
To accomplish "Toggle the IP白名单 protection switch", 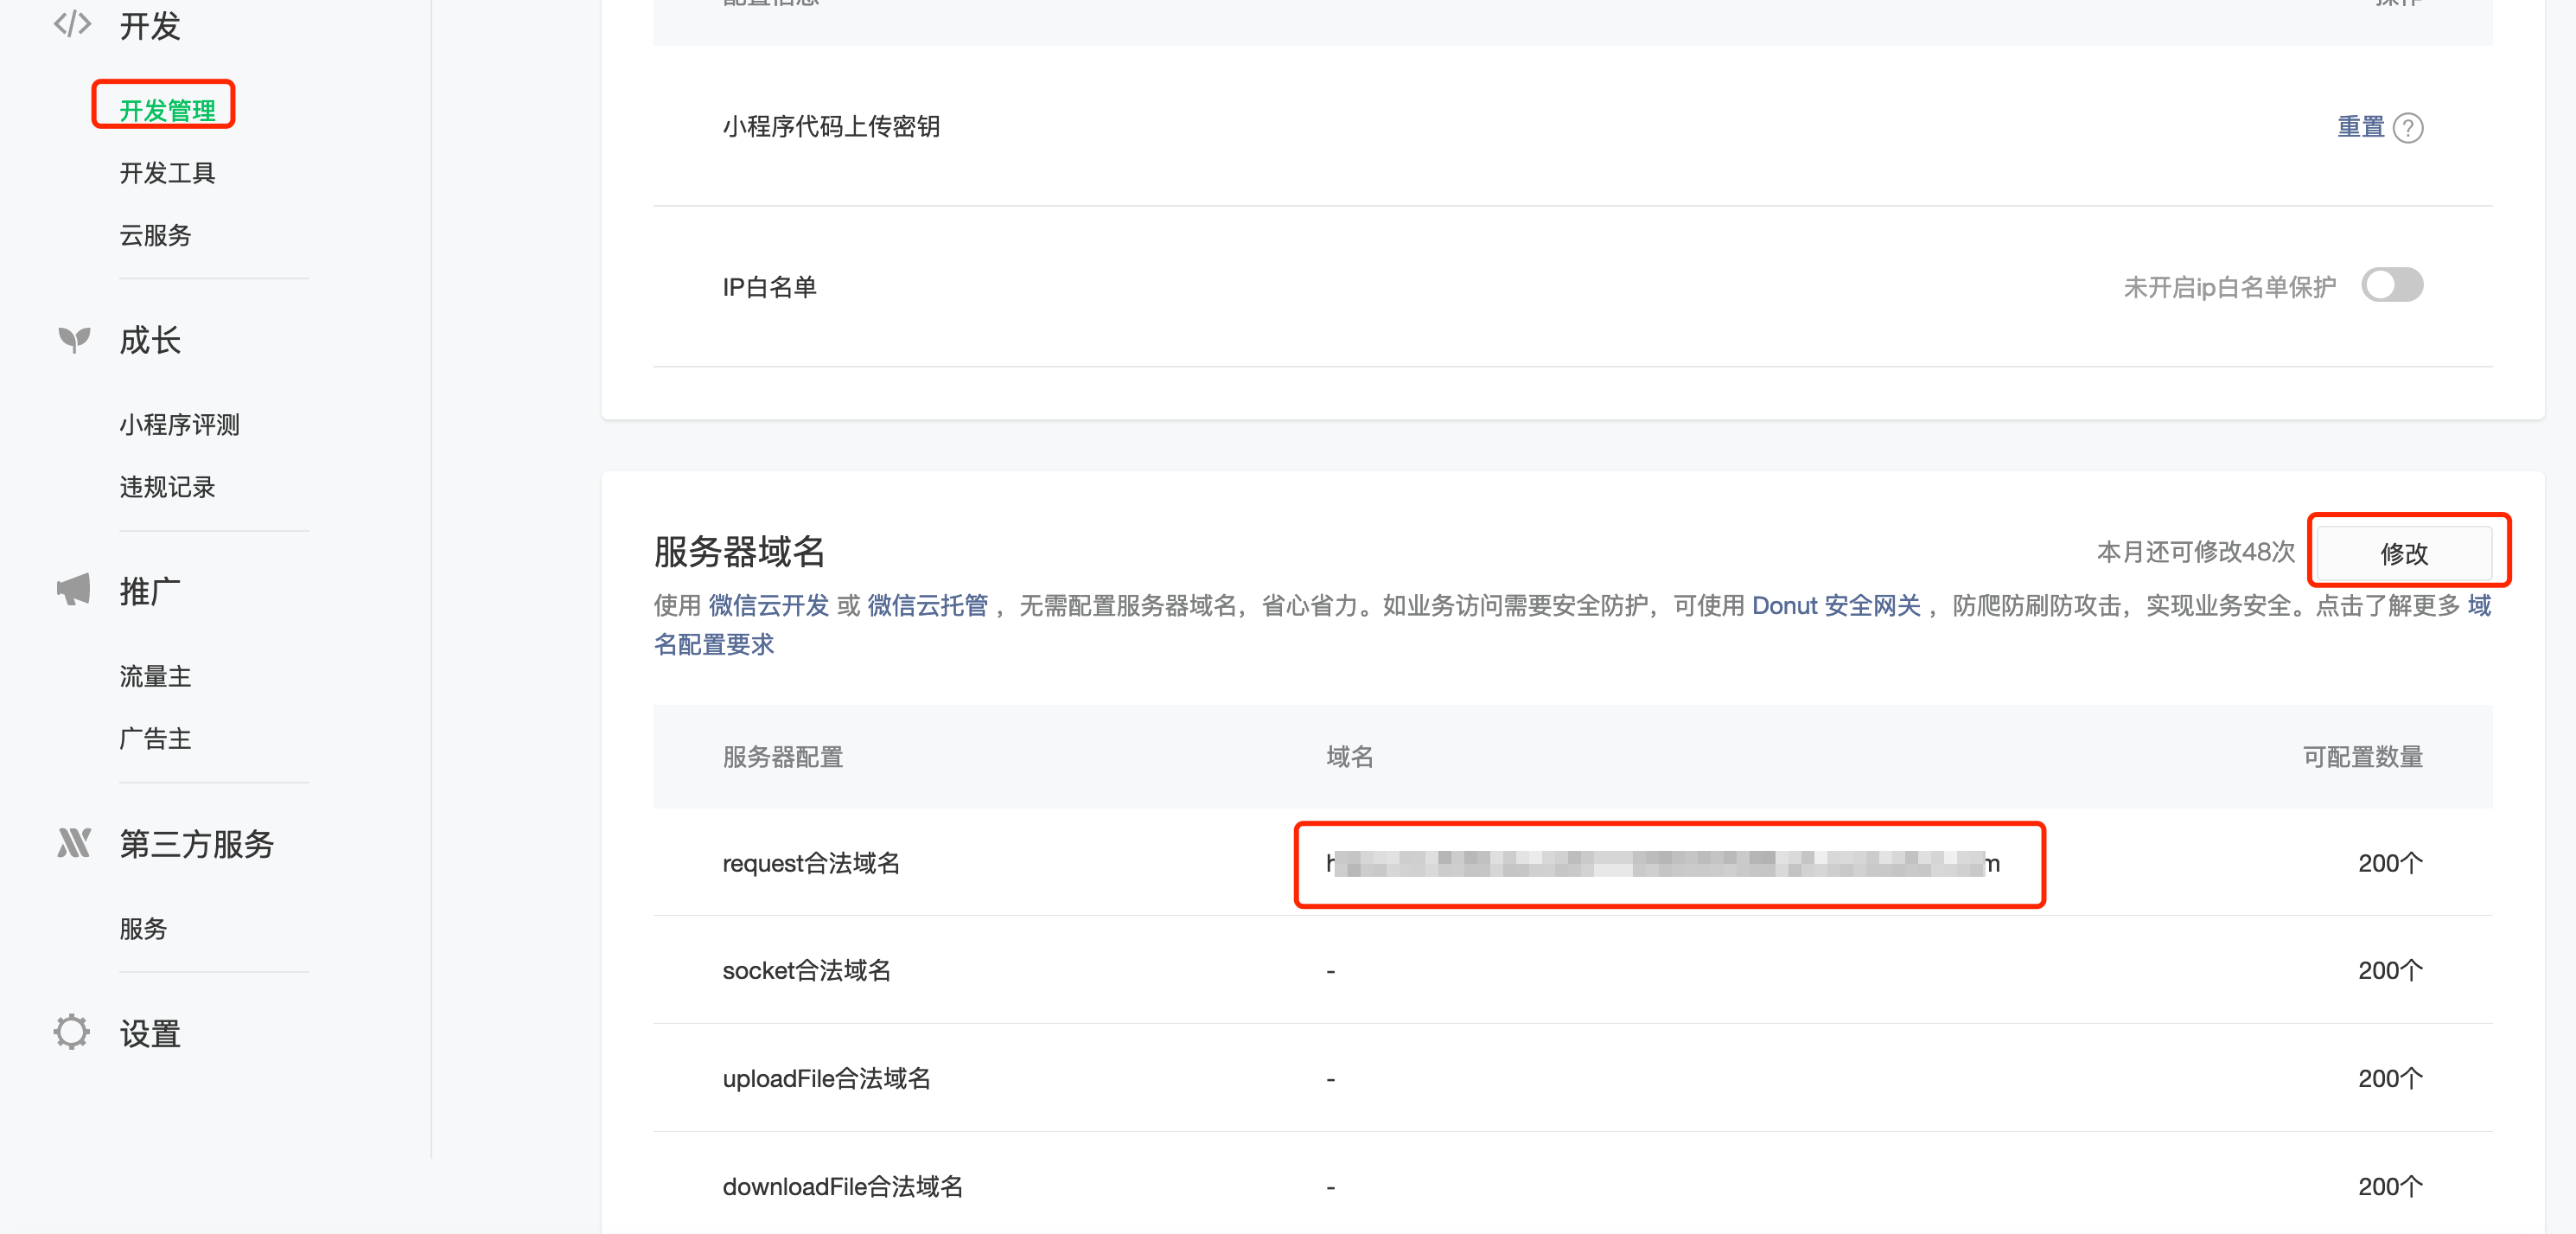I will pos(2391,286).
